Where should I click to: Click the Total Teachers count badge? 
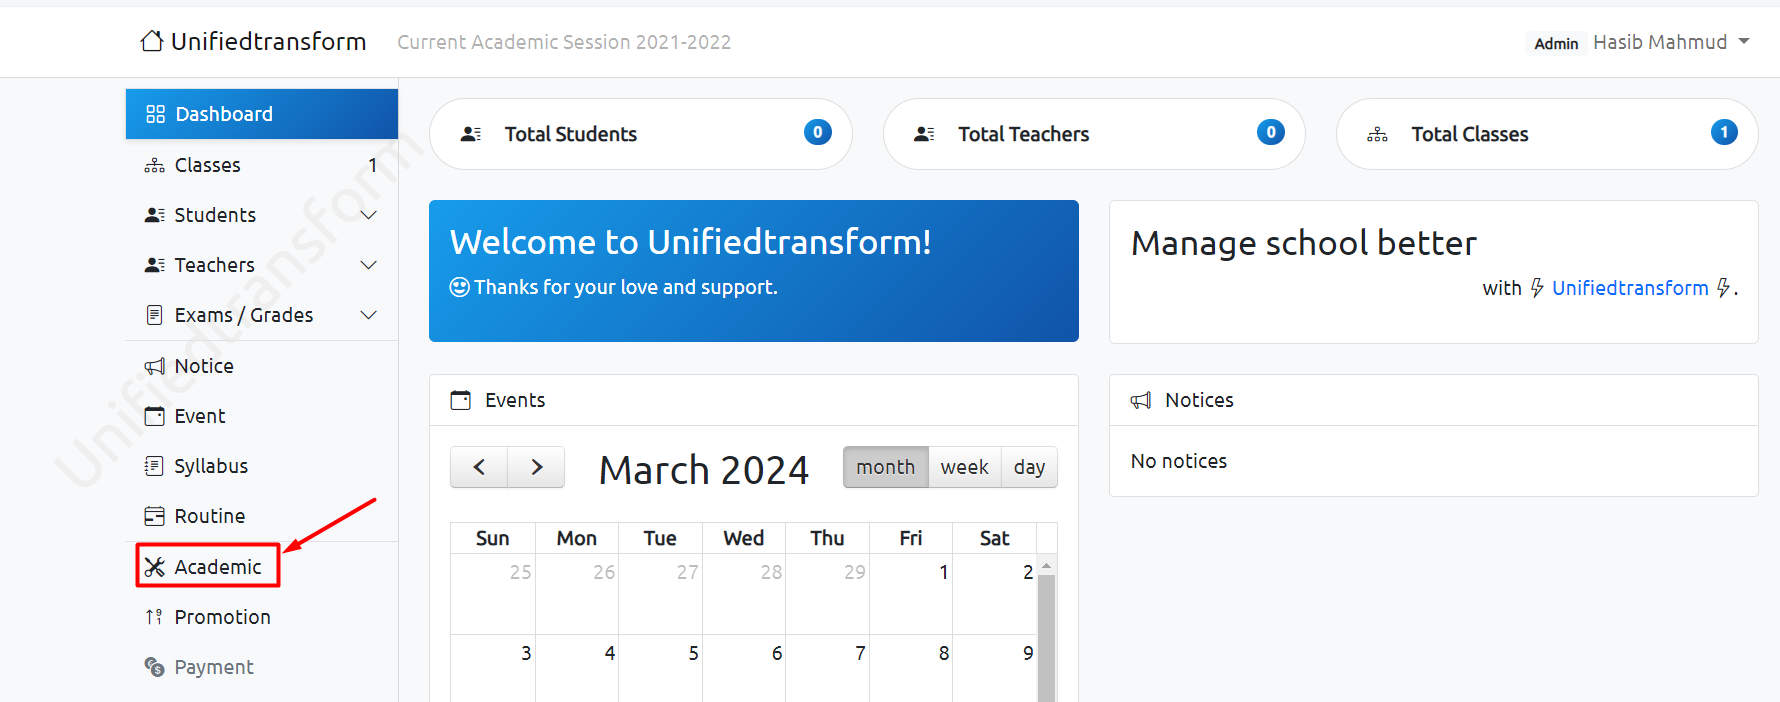point(1271,132)
